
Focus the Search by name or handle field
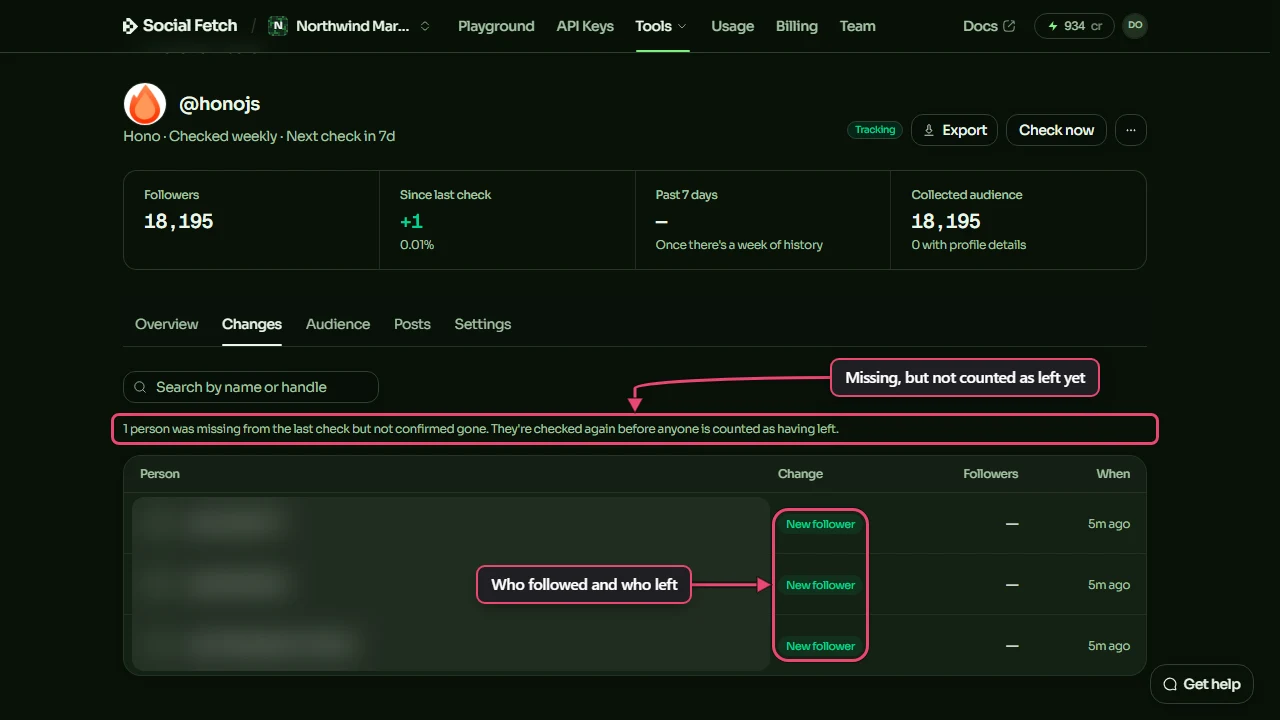click(251, 387)
